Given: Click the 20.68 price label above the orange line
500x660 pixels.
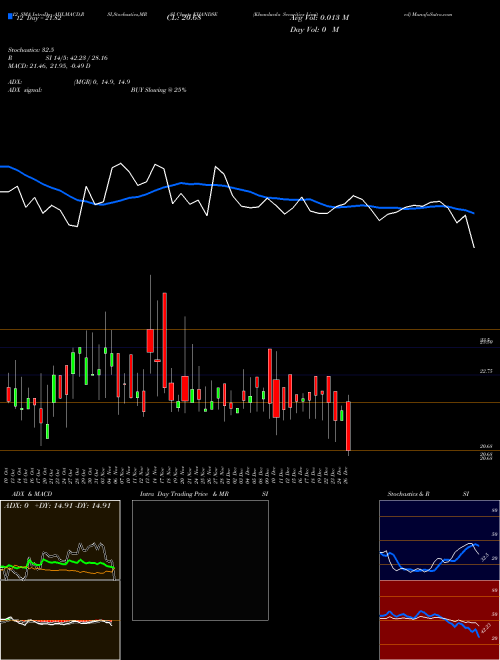Looking at the screenshot, I should click(x=486, y=446).
